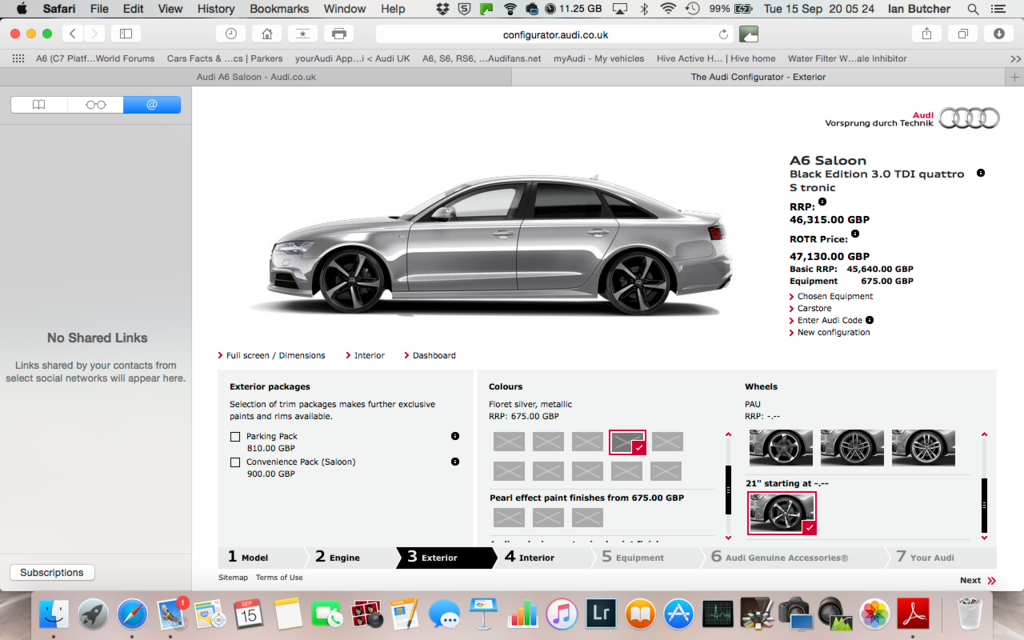Go to step 1 Model
1024x640 pixels.
click(x=261, y=557)
